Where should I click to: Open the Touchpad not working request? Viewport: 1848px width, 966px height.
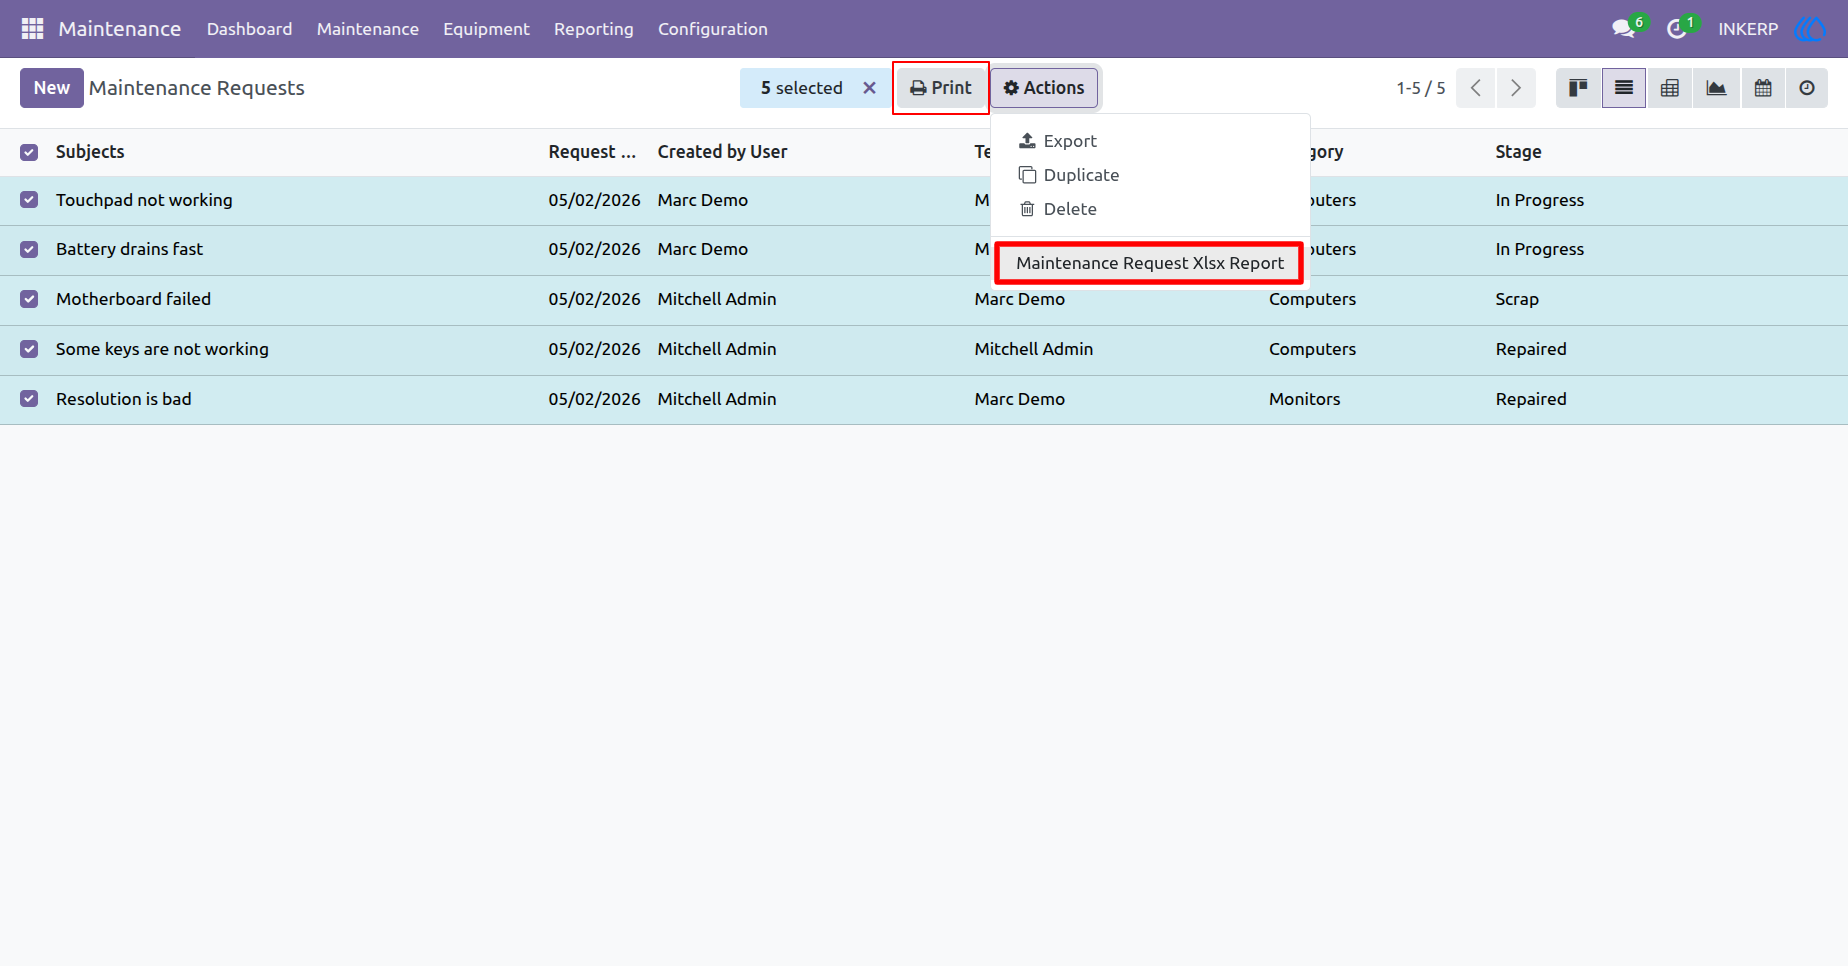coord(144,200)
